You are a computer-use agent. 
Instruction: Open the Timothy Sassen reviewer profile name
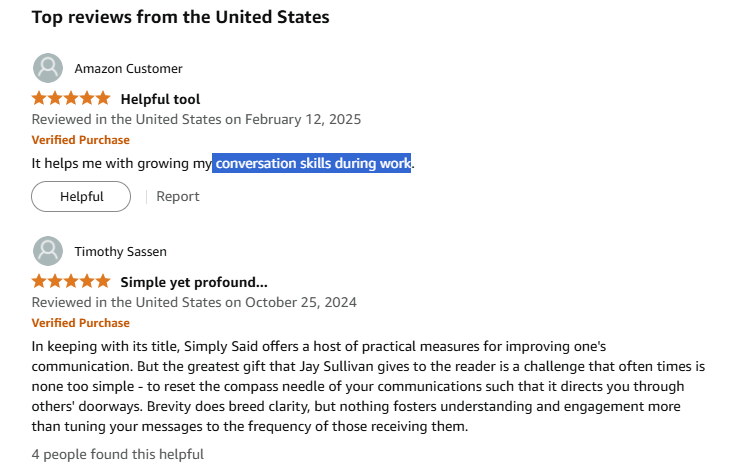[x=121, y=251]
